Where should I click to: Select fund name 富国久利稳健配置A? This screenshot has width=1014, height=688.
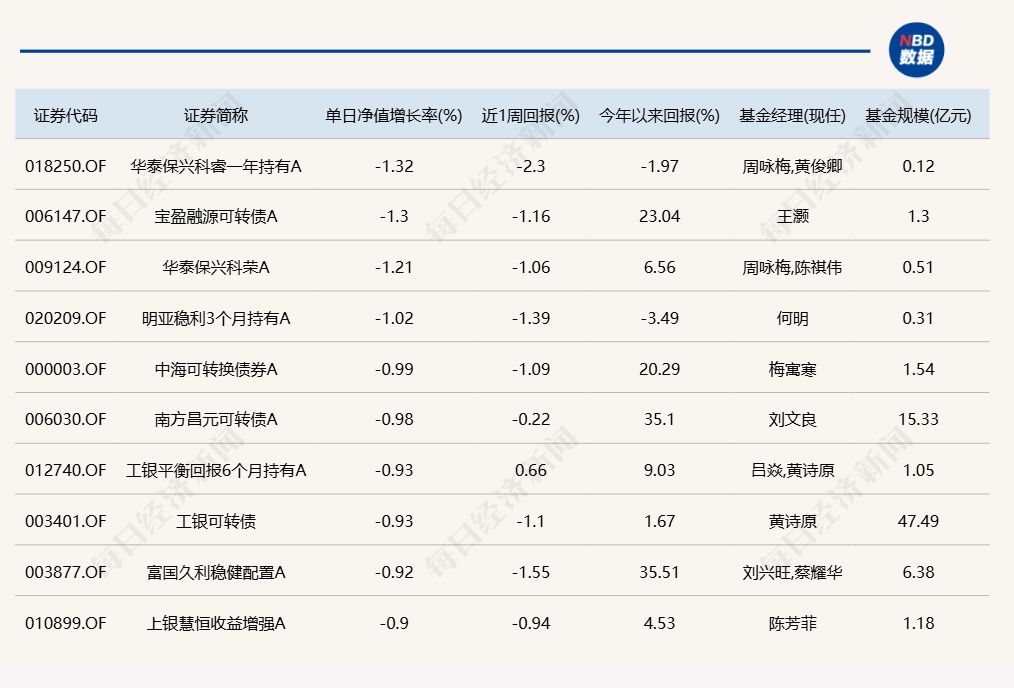tap(216, 572)
